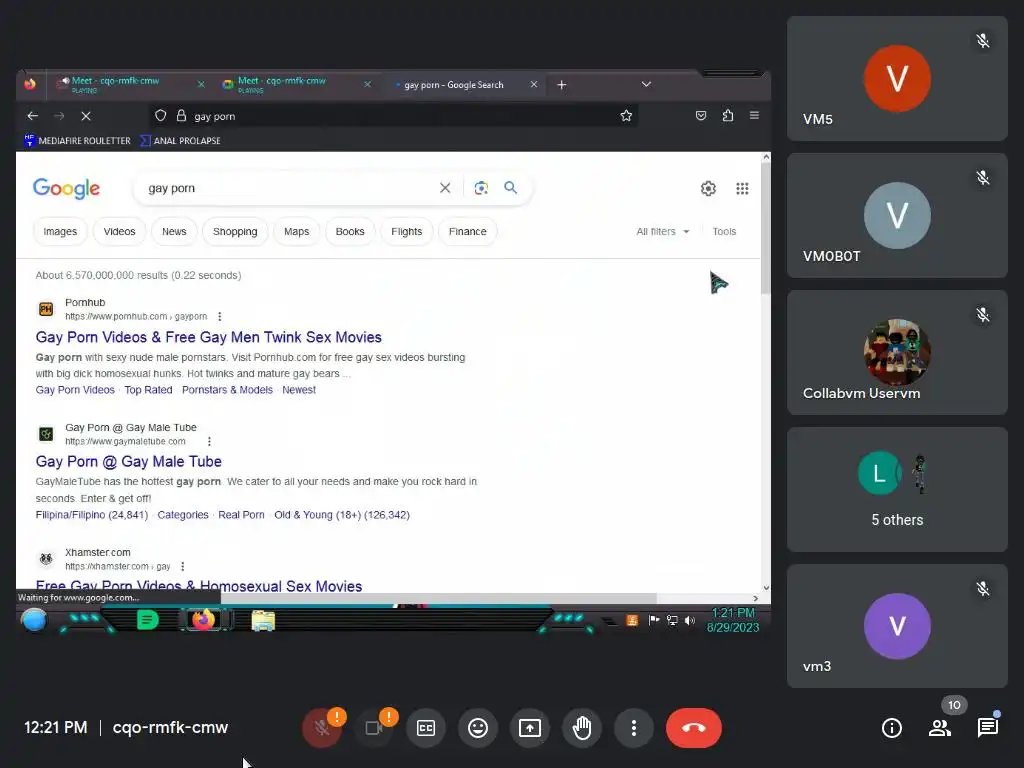Open the Google apps grid icon
The width and height of the screenshot is (1024, 768).
click(x=742, y=189)
